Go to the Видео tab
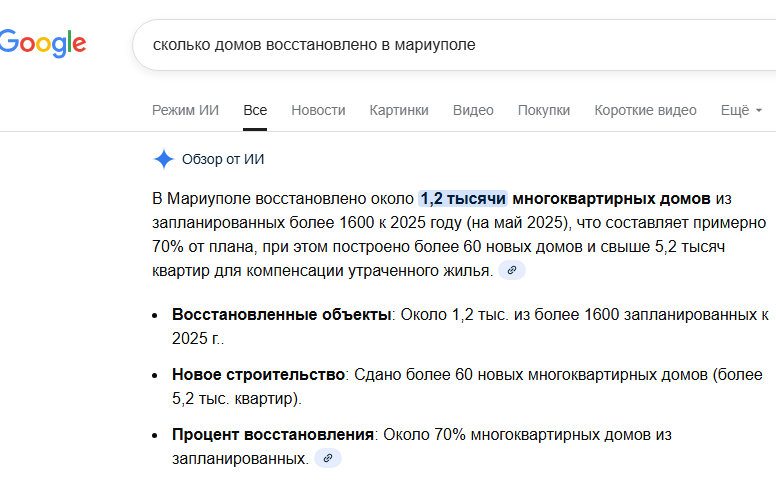 (473, 110)
